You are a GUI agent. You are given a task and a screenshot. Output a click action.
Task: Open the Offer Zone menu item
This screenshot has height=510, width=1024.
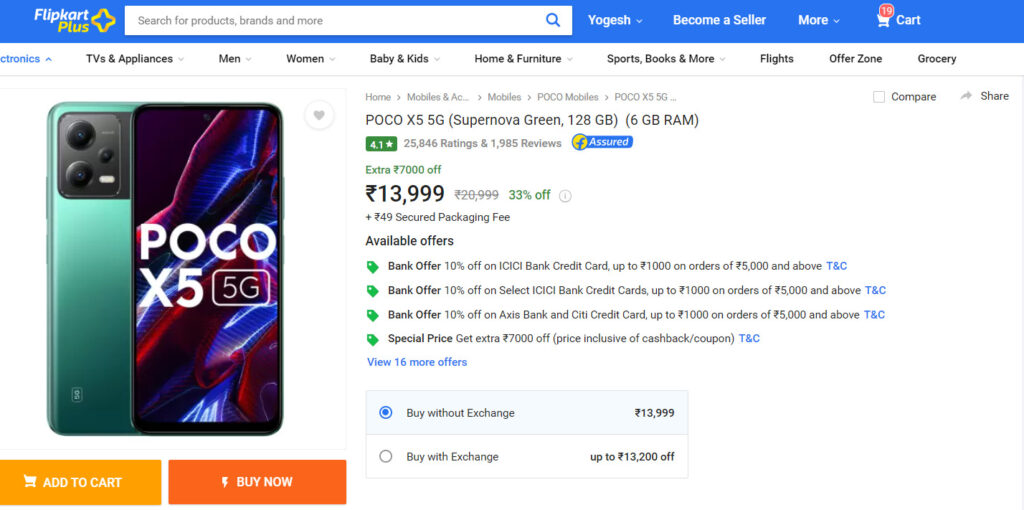(x=856, y=59)
